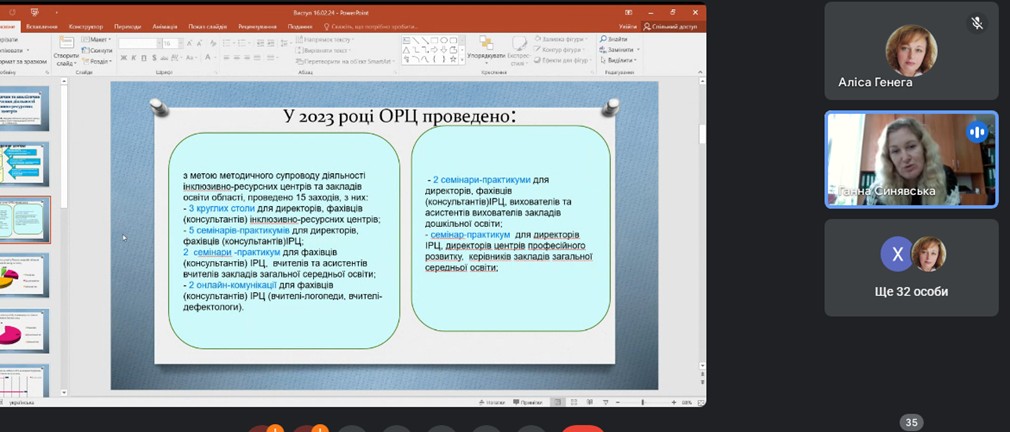Open the Макет layout dropdown
This screenshot has width=1010, height=432.
pos(96,39)
